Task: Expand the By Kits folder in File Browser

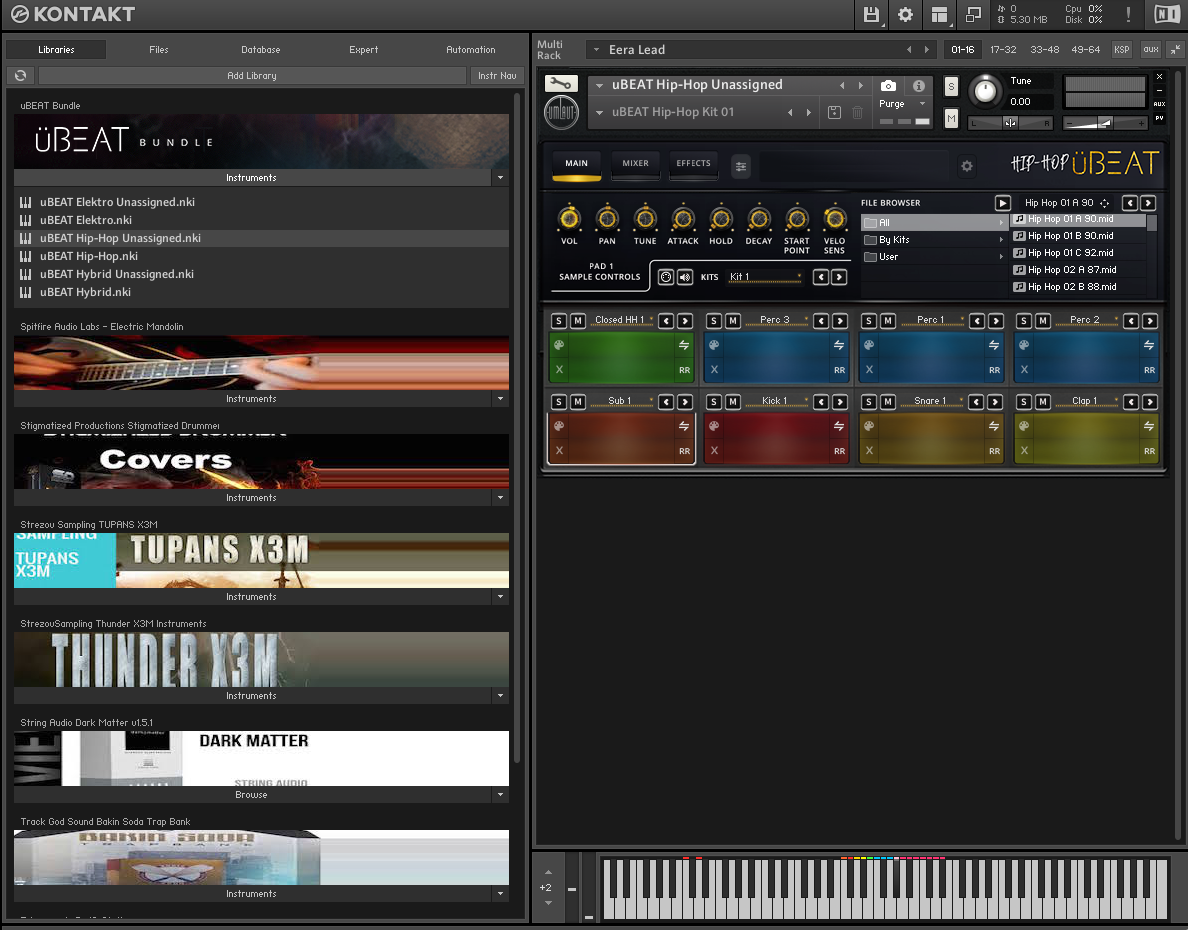Action: click(x=936, y=240)
